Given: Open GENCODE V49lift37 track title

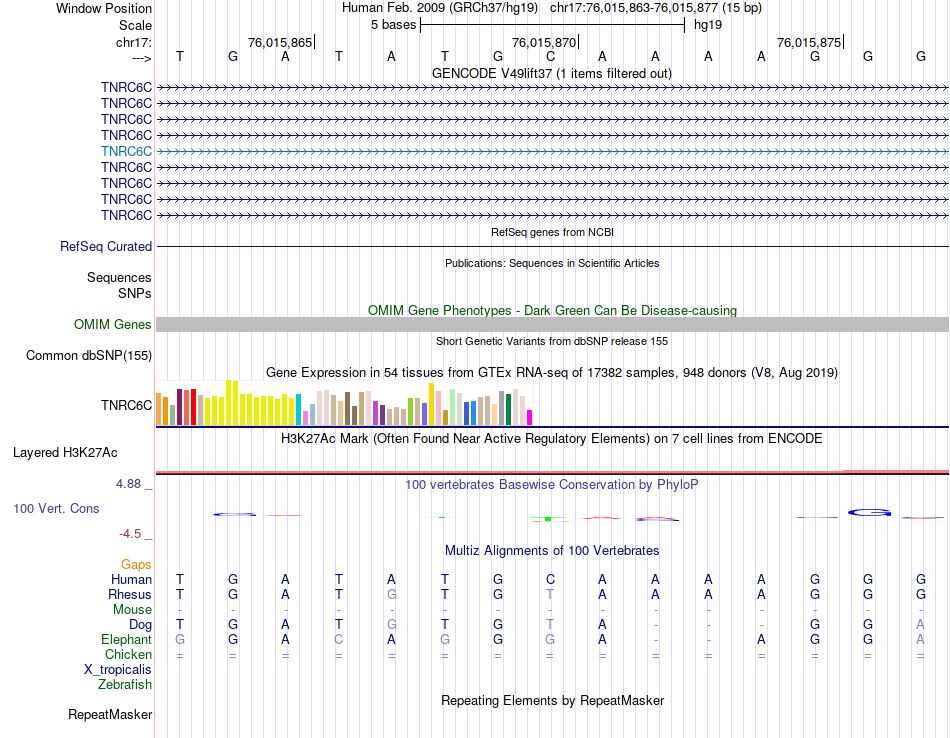Looking at the screenshot, I should pos(552,73).
